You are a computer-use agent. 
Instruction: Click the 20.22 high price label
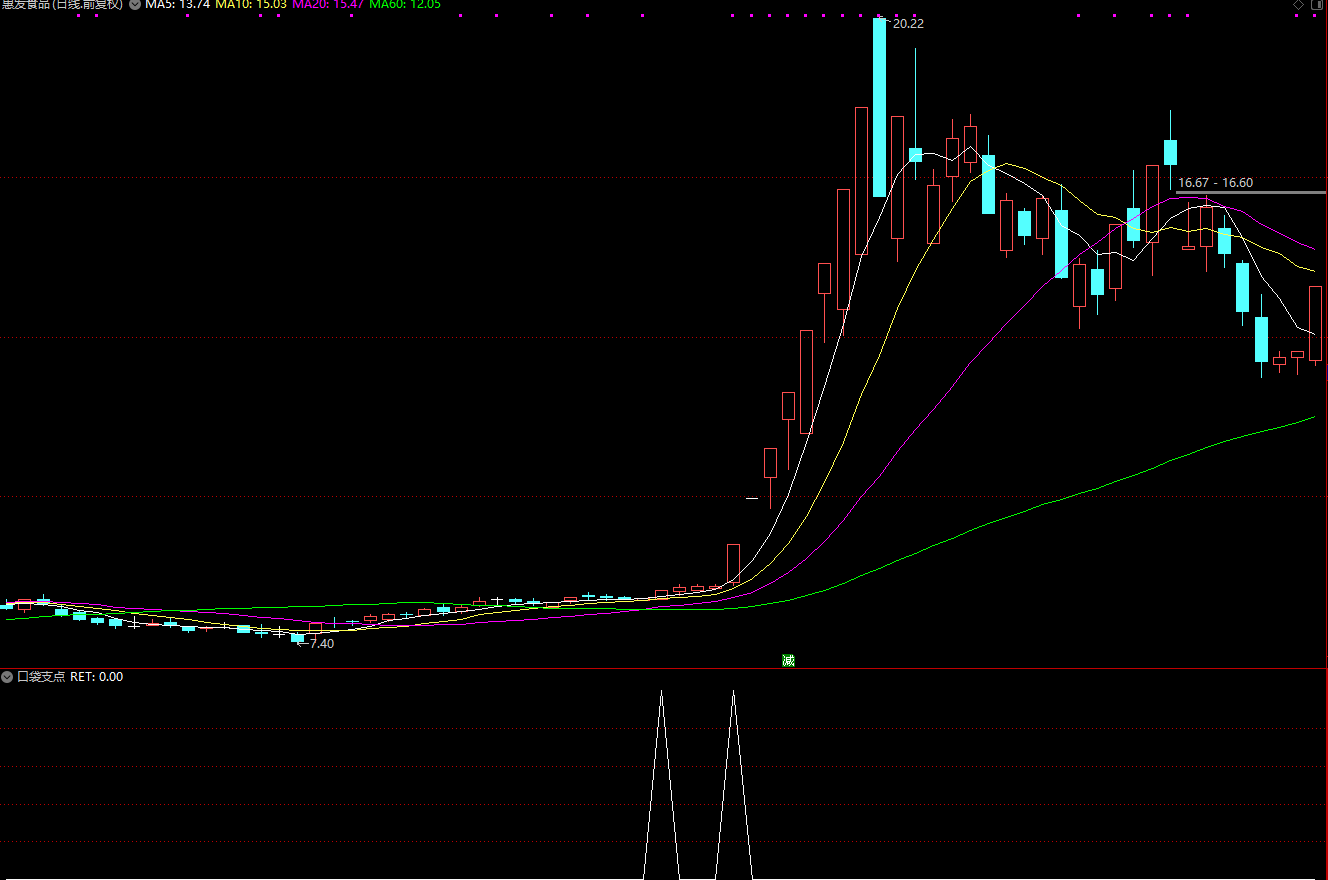pos(908,23)
